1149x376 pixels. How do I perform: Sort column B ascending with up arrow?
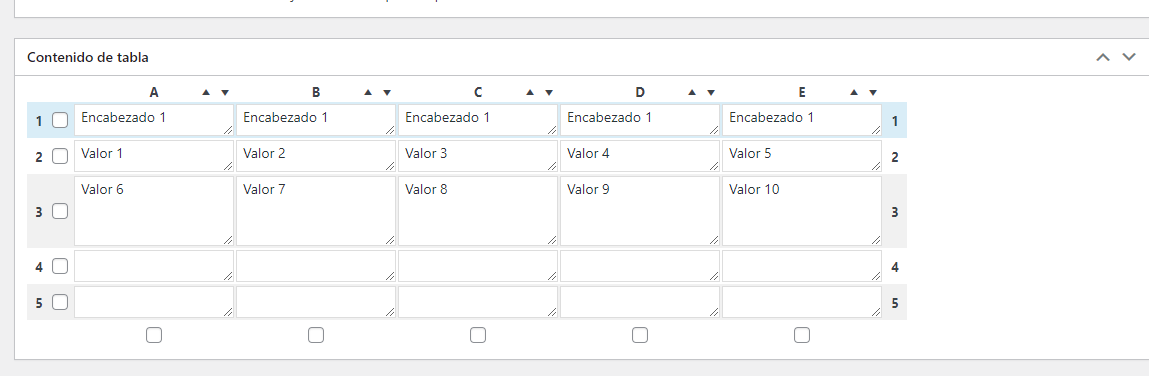[368, 92]
